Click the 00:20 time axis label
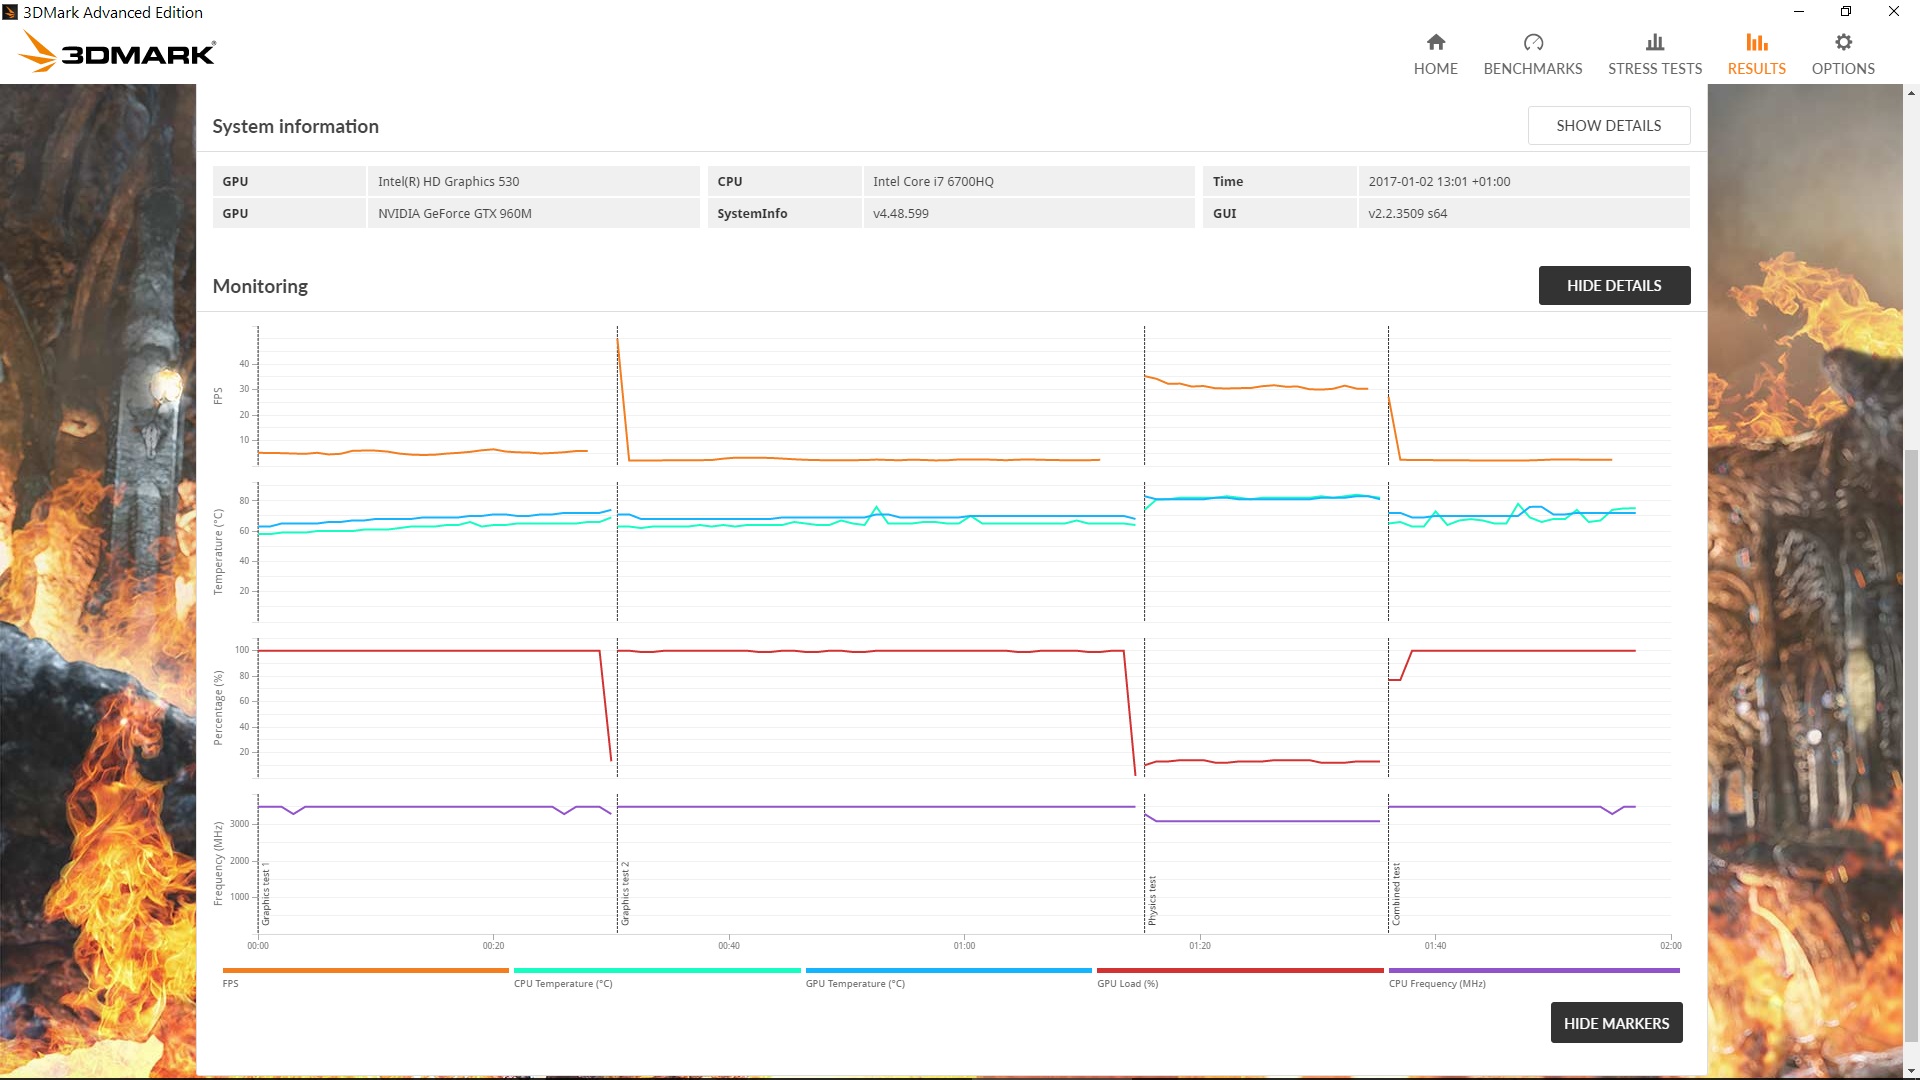Image resolution: width=1920 pixels, height=1080 pixels. pyautogui.click(x=493, y=946)
